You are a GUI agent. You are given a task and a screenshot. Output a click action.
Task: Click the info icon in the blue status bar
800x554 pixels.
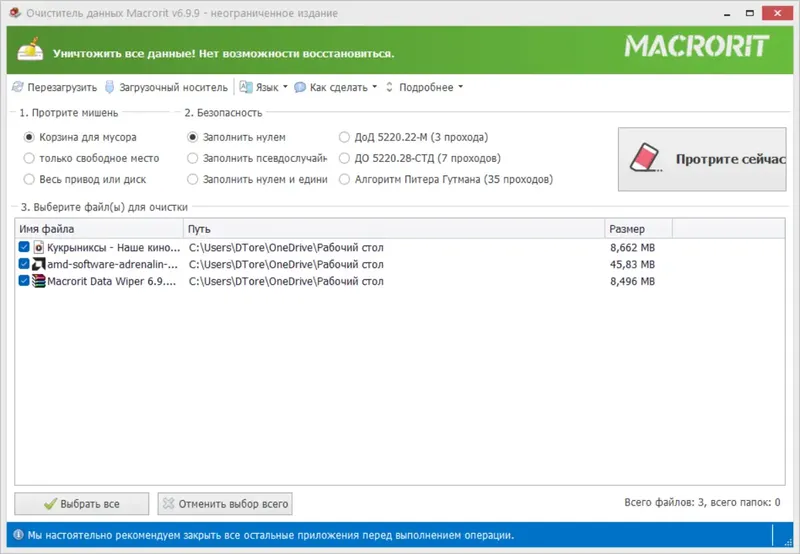(18, 535)
